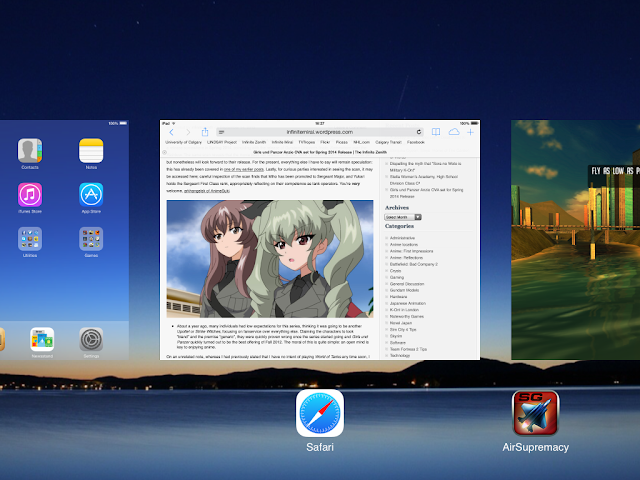The height and width of the screenshot is (480, 640).
Task: Switch to the AirSupremacy app card
Action: (576, 240)
